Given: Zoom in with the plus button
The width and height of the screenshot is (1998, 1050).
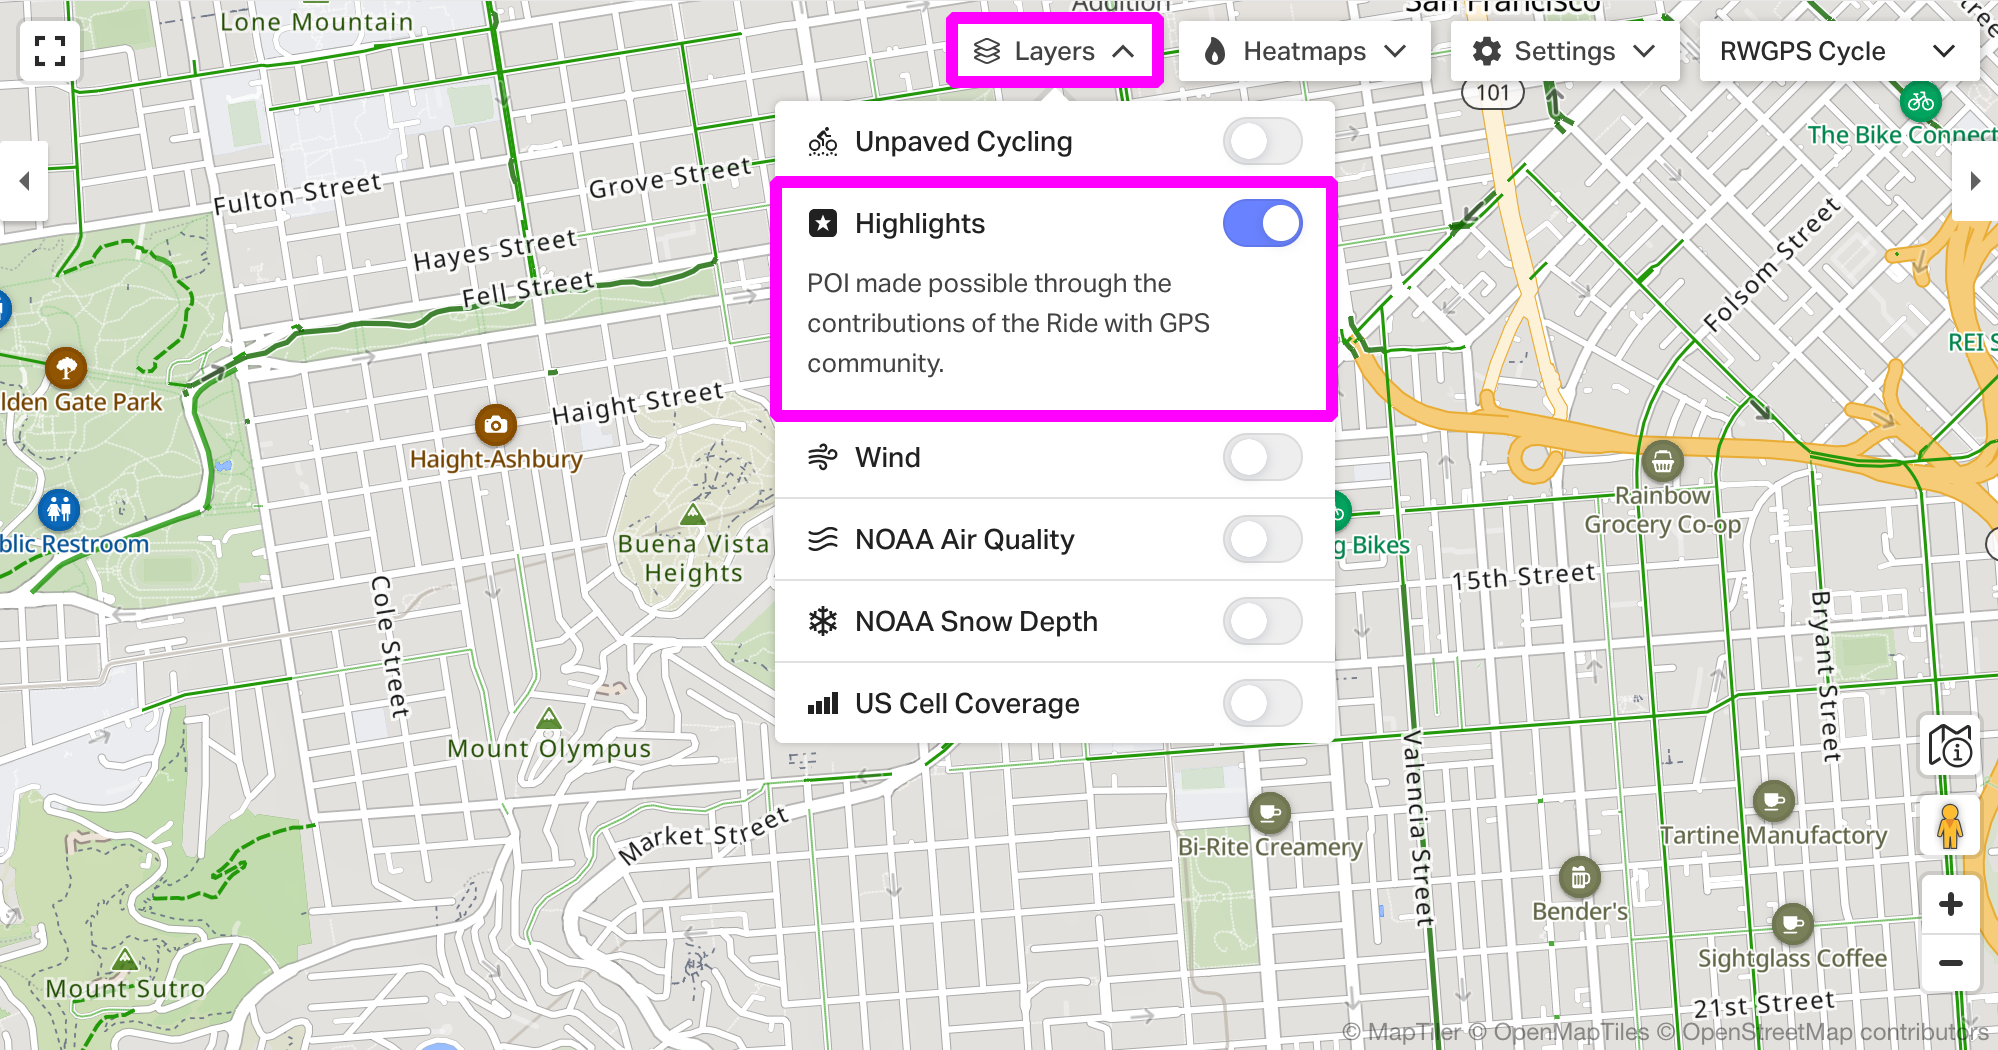Looking at the screenshot, I should point(1950,905).
